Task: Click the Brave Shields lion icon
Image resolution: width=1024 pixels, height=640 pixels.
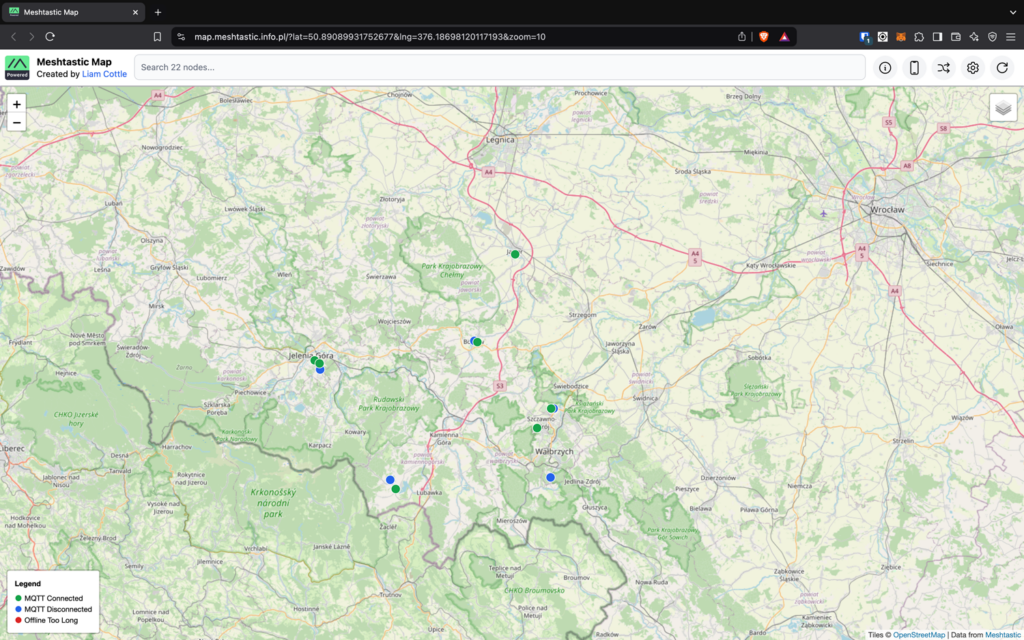Action: coord(764,36)
